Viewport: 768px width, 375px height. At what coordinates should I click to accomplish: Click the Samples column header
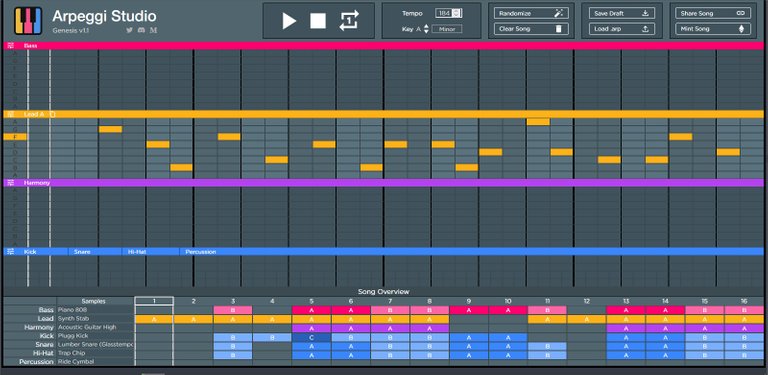[95, 301]
